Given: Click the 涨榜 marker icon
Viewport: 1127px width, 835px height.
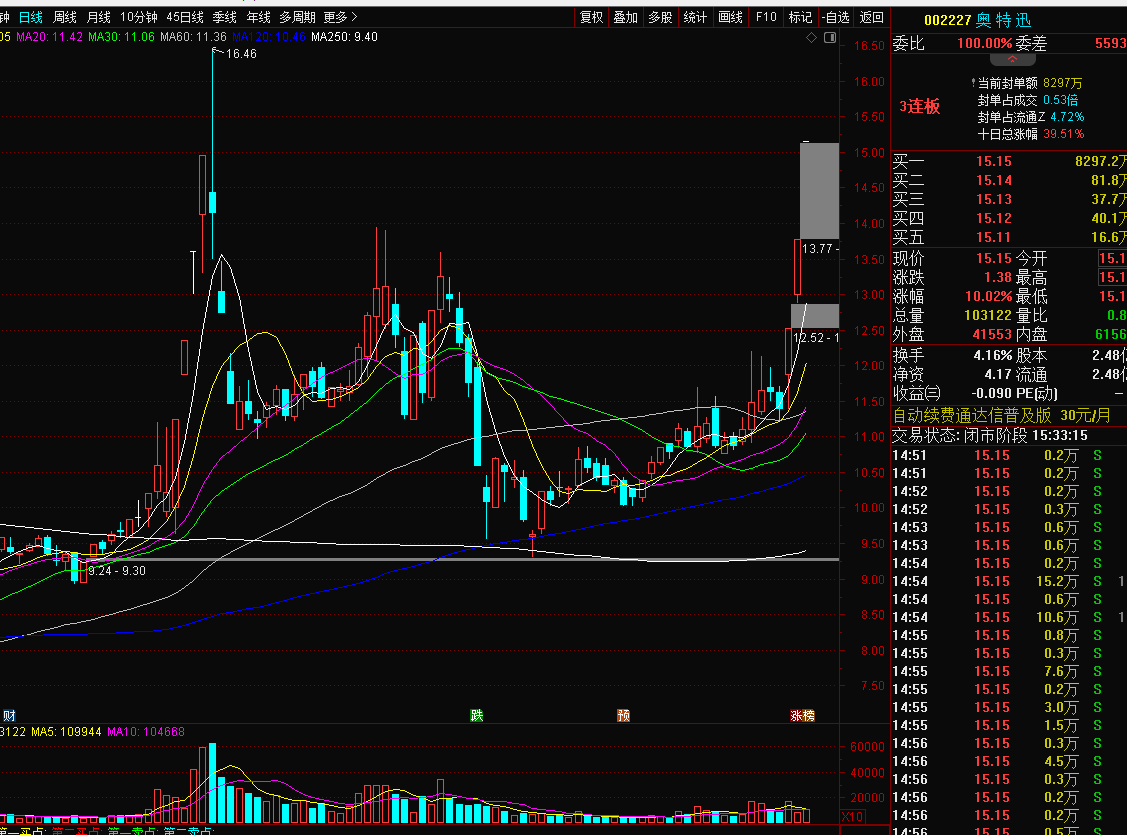Looking at the screenshot, I should tap(803, 715).
